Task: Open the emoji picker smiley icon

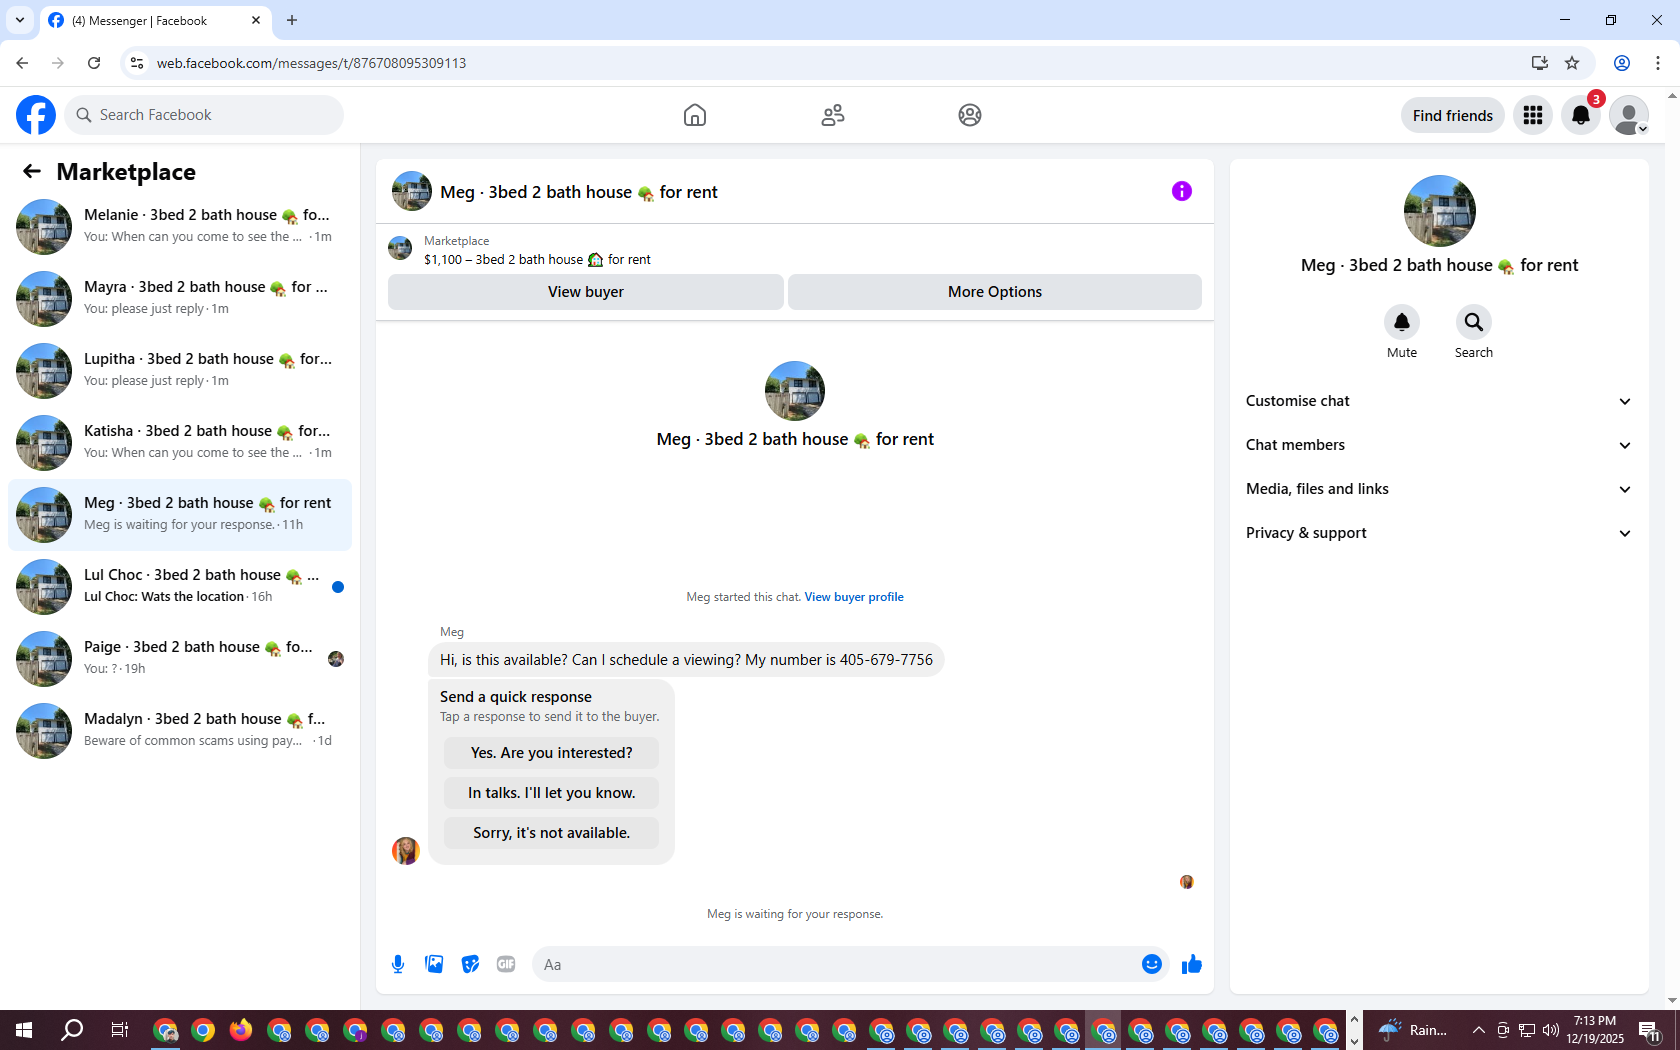Action: coord(1152,964)
